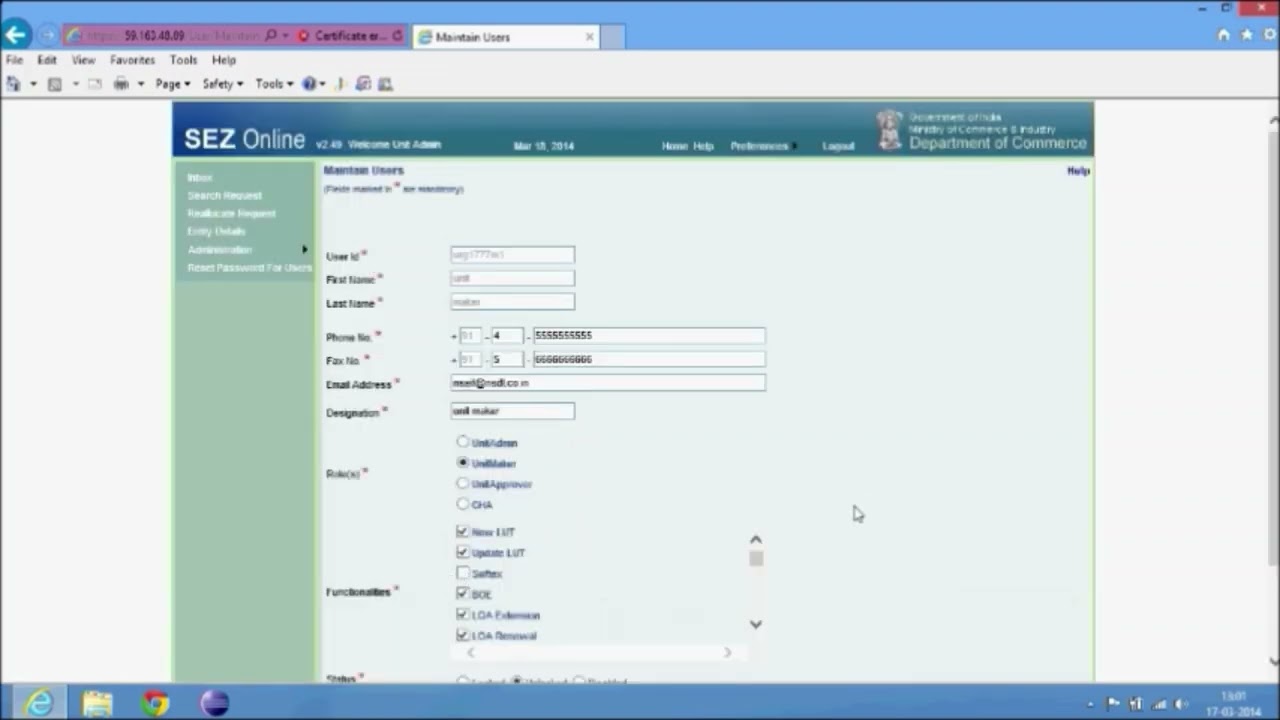Viewport: 1280px width, 720px height.
Task: Open the Edit menu
Action: pos(47,60)
